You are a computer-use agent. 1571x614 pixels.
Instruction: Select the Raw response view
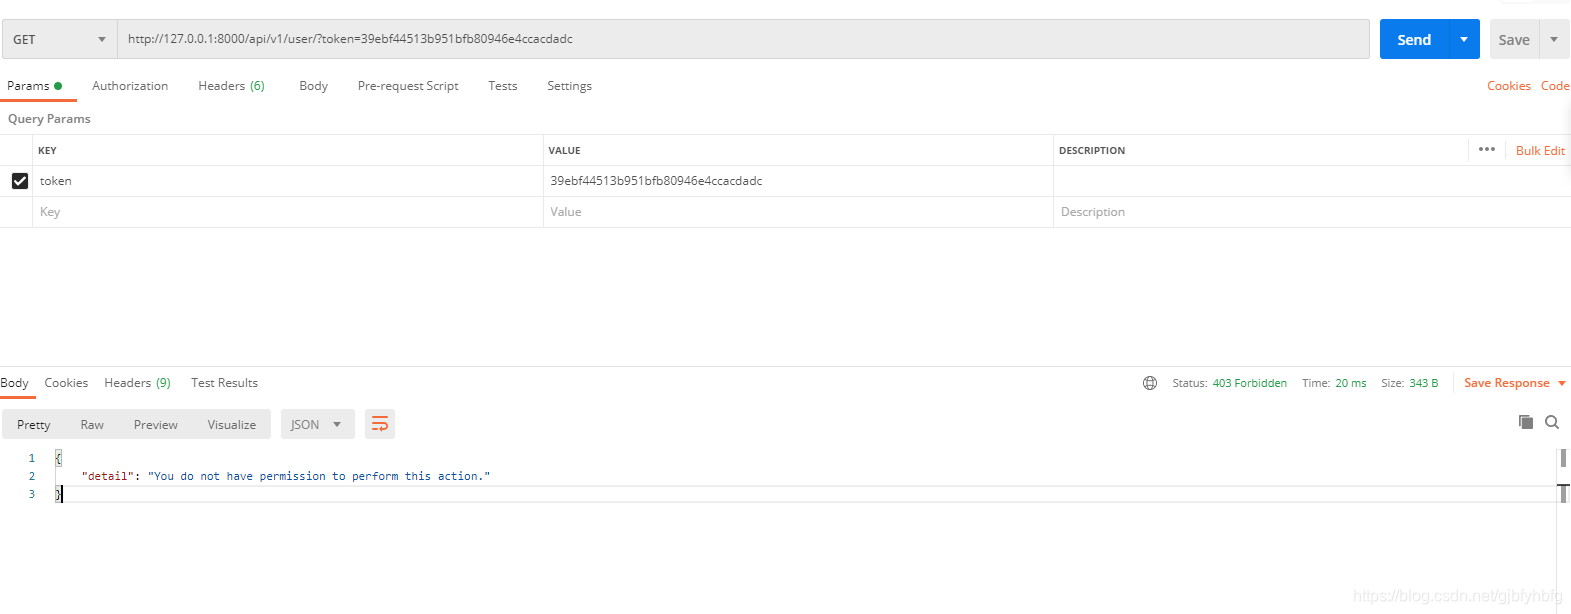92,425
